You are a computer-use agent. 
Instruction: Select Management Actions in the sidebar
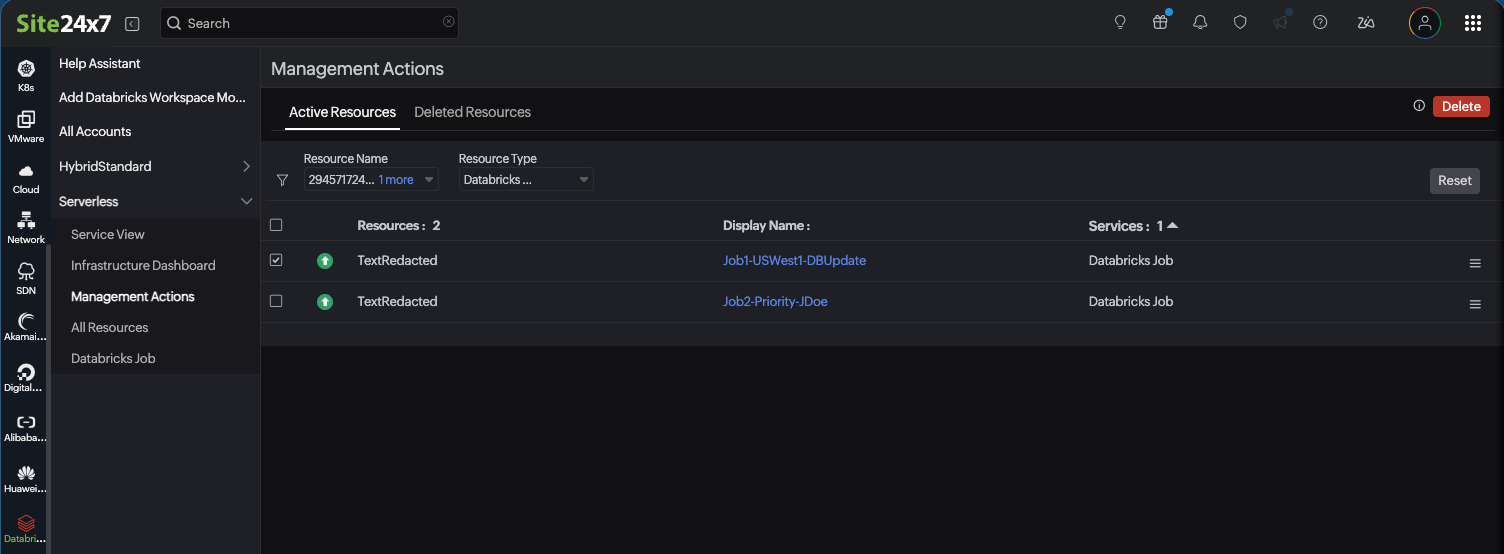click(133, 296)
